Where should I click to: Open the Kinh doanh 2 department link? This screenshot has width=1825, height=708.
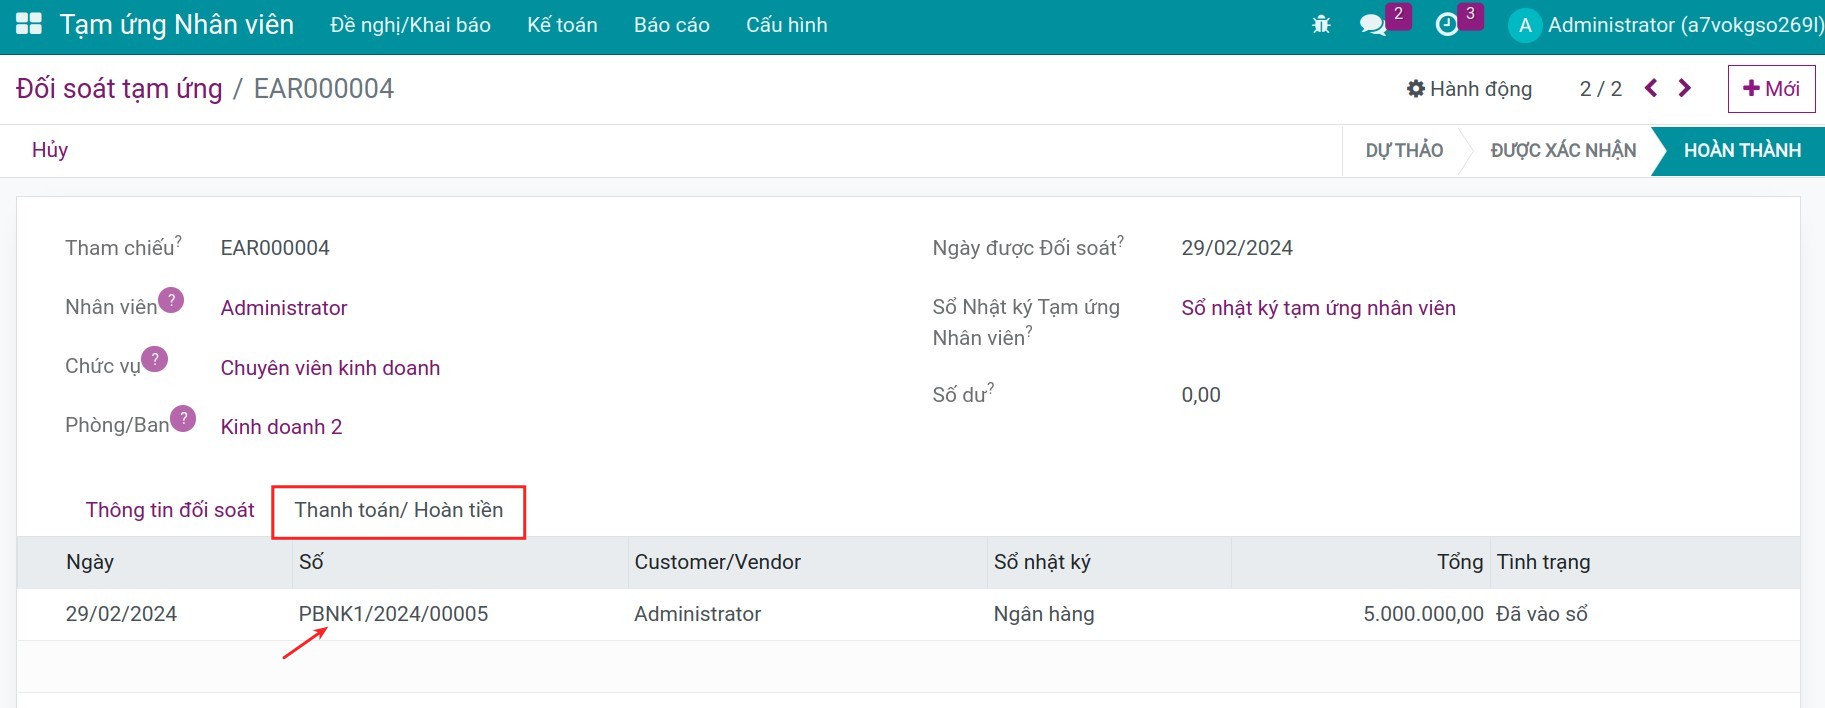pos(281,427)
